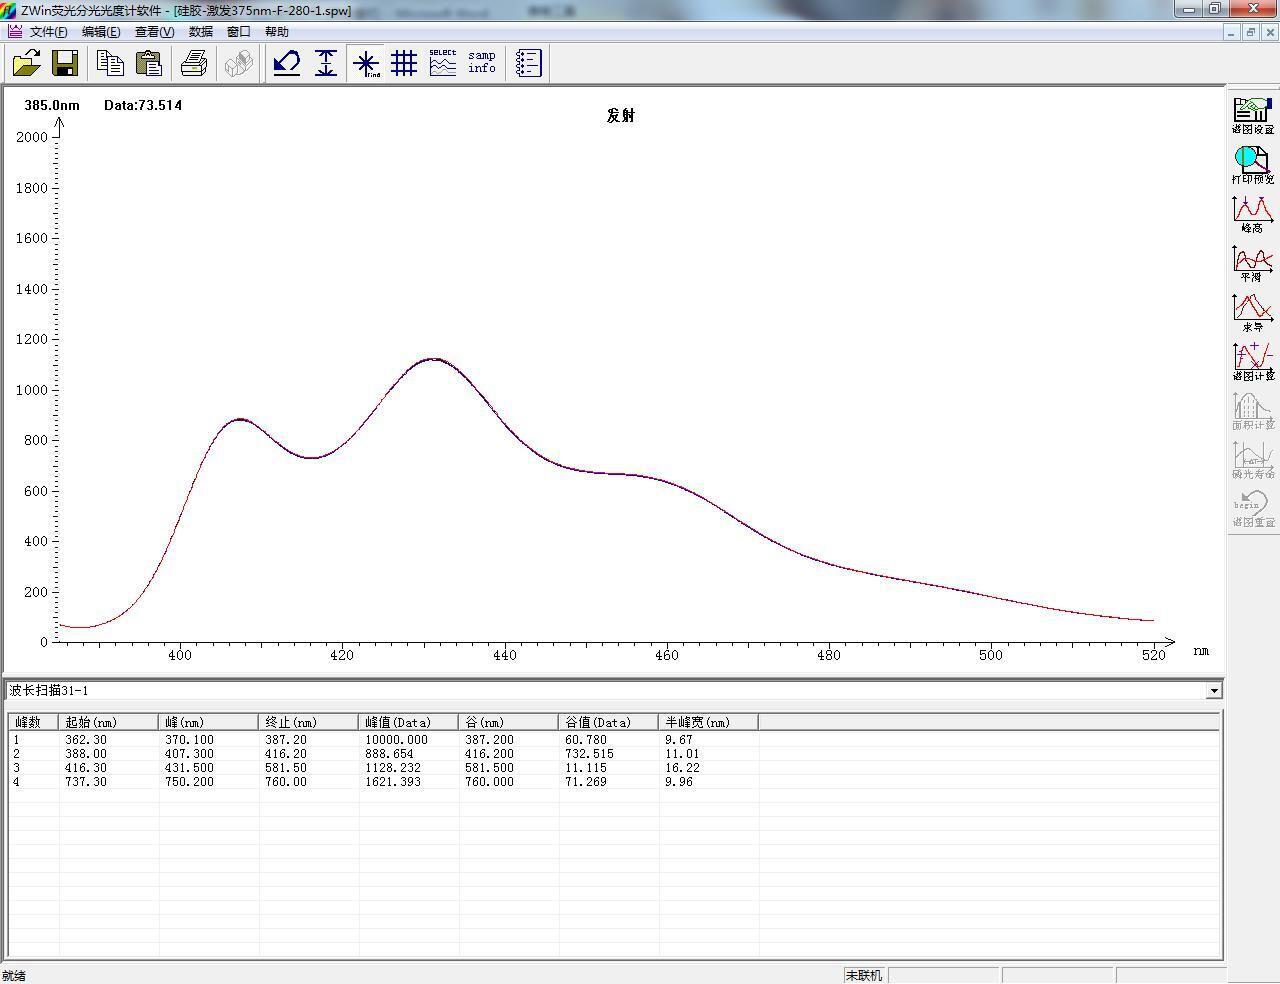Open the 窗口 menu
The image size is (1280, 984).
pyautogui.click(x=239, y=32)
